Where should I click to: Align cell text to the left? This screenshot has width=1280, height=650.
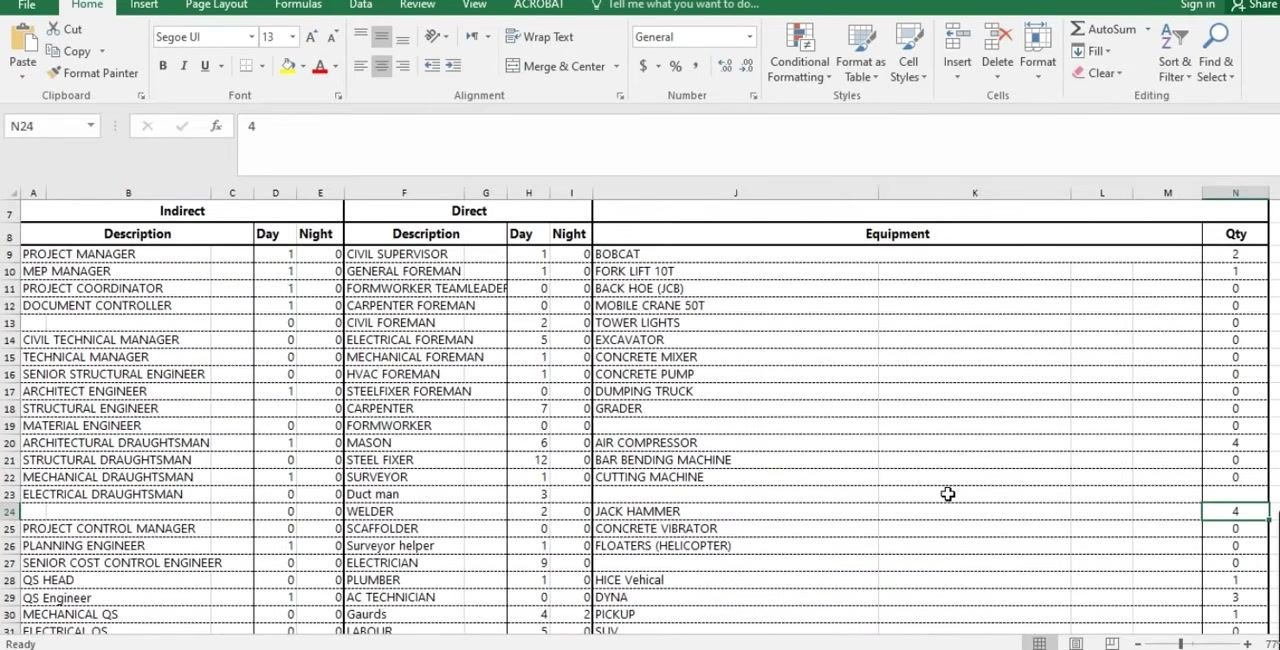point(360,66)
